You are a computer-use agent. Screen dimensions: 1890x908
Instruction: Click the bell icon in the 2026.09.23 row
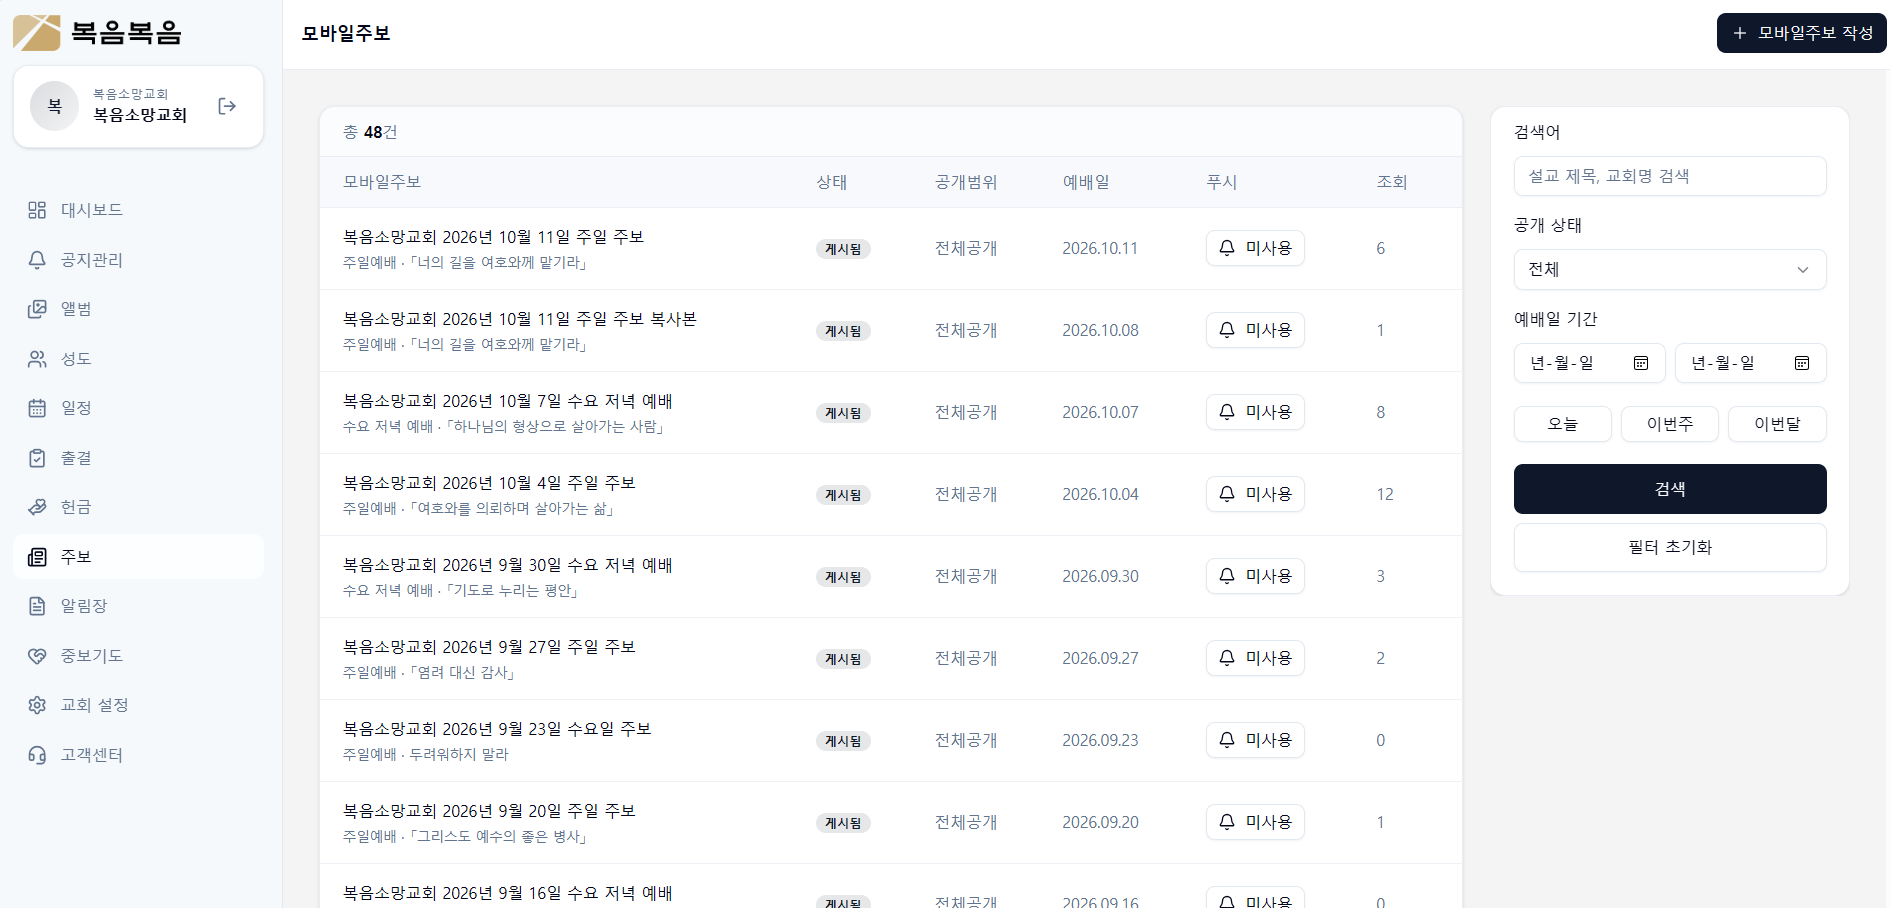coord(1227,740)
